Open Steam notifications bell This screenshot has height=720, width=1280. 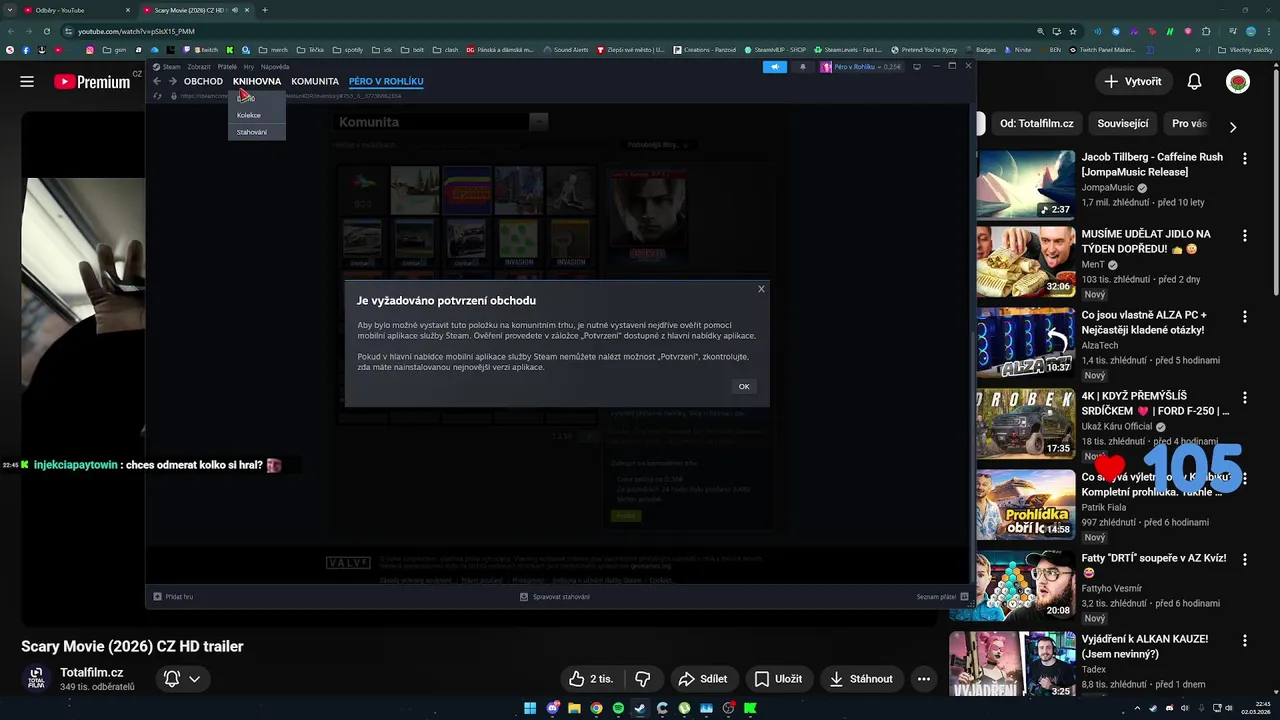[x=802, y=67]
